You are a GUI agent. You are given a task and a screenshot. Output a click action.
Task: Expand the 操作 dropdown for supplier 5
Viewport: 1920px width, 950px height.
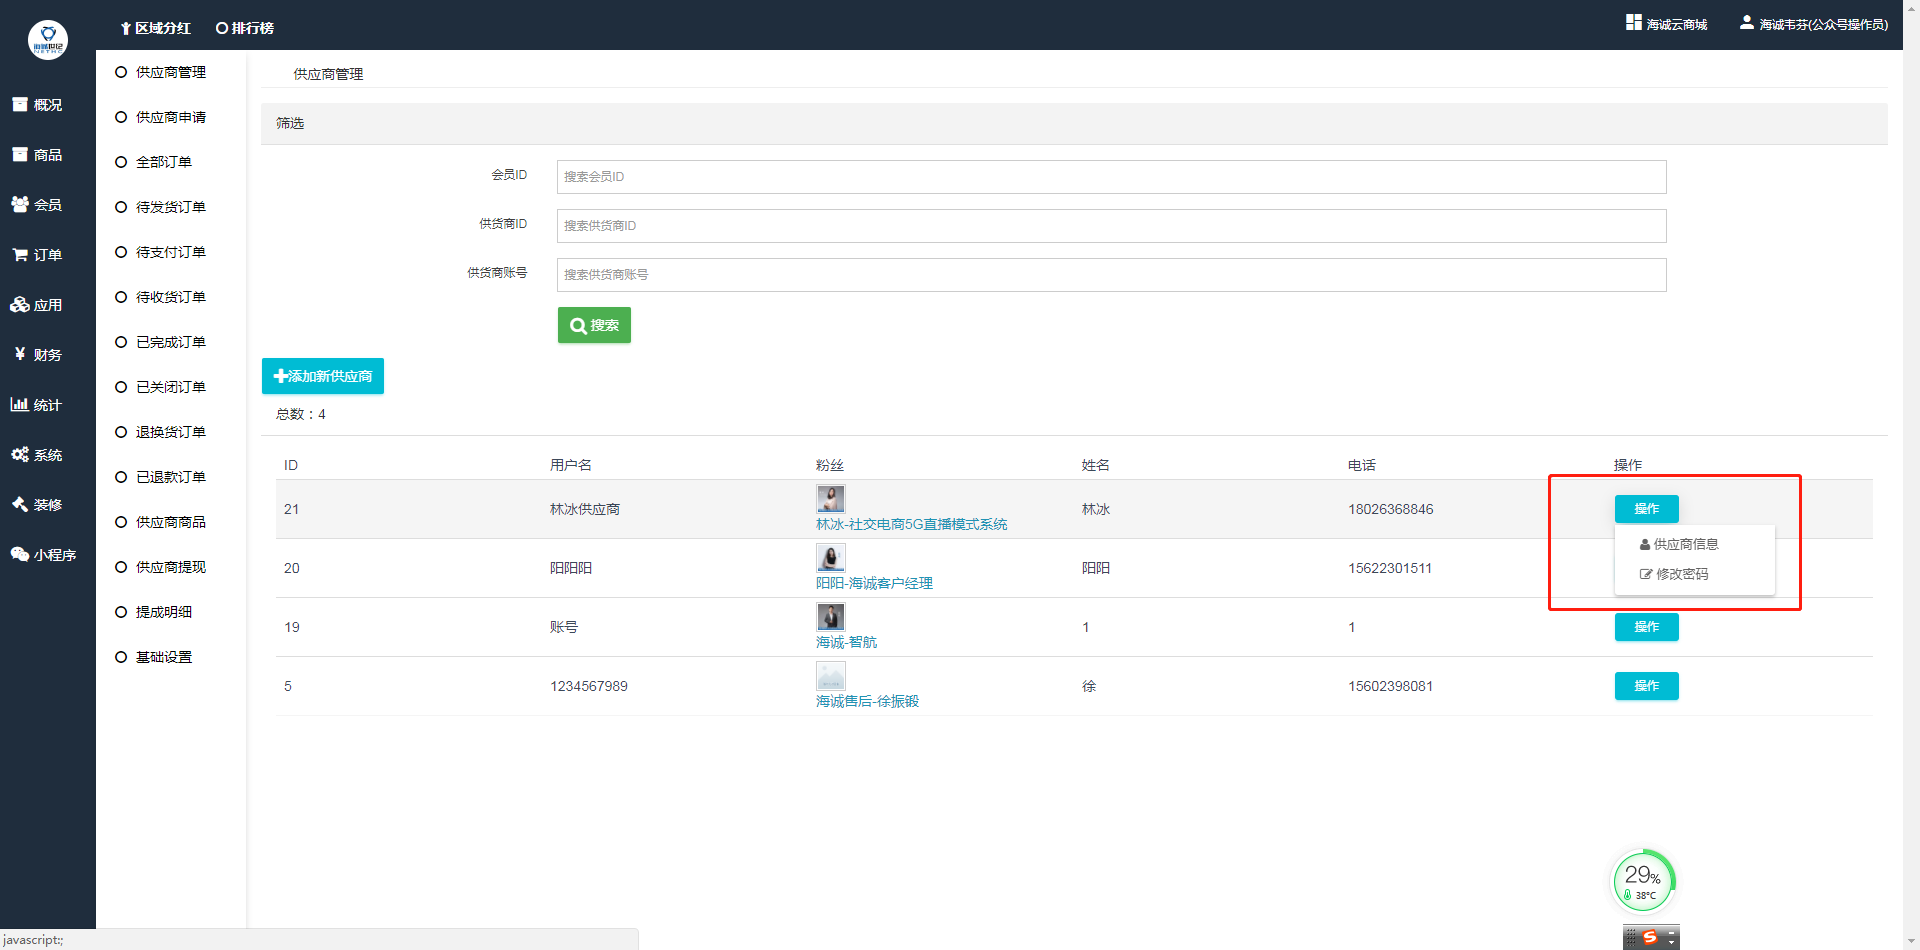(x=1646, y=686)
